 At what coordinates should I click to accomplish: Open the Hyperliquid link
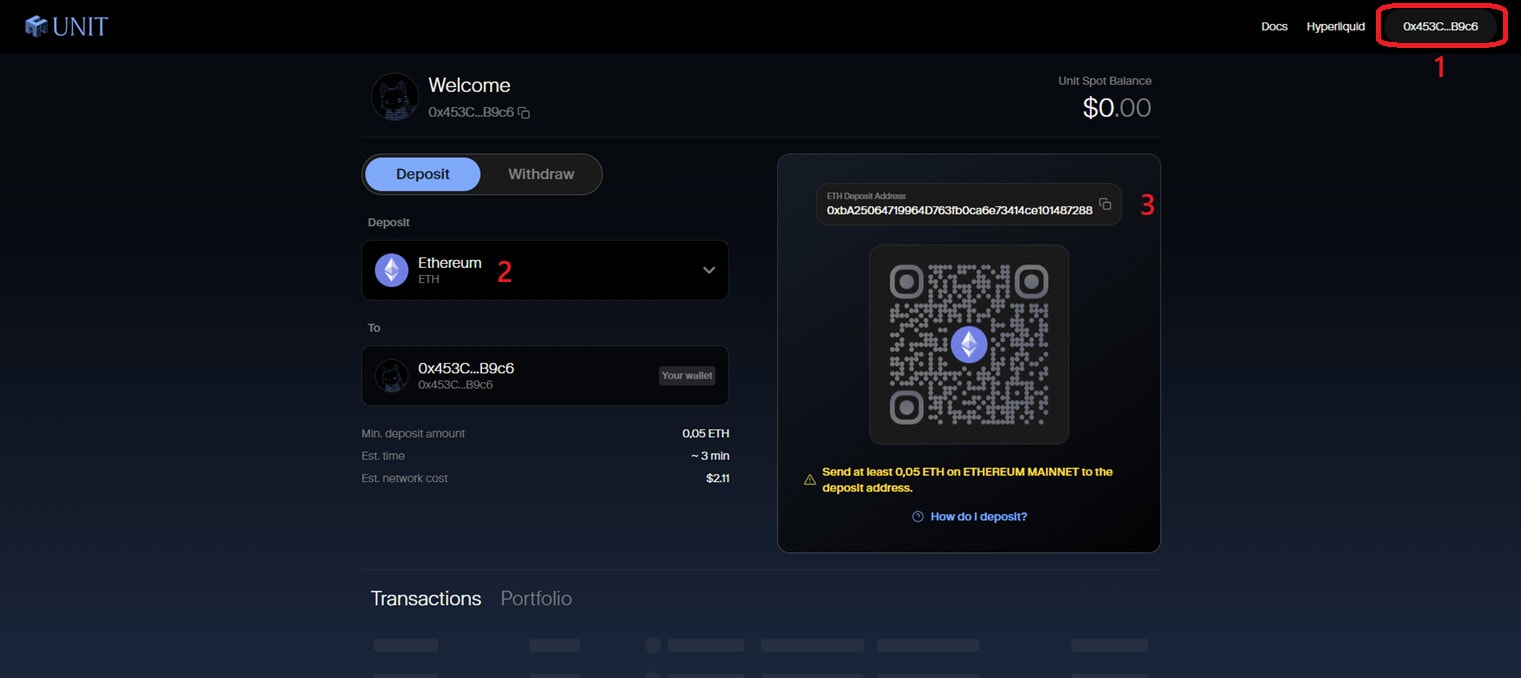coord(1335,27)
